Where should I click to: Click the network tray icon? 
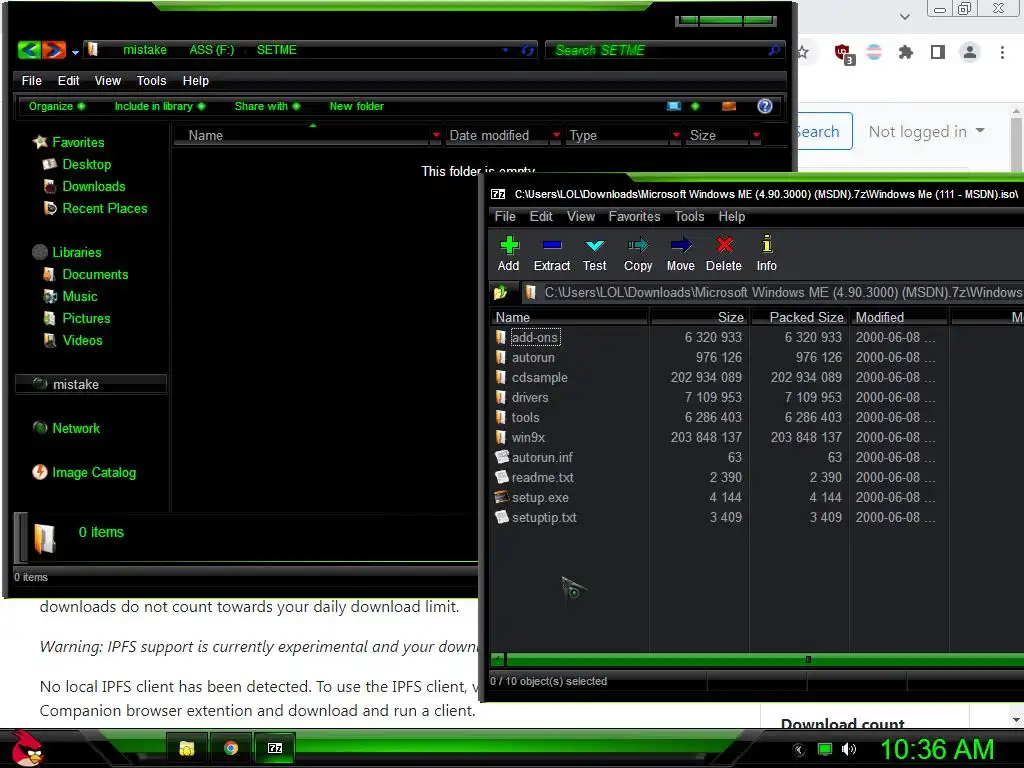[825, 749]
